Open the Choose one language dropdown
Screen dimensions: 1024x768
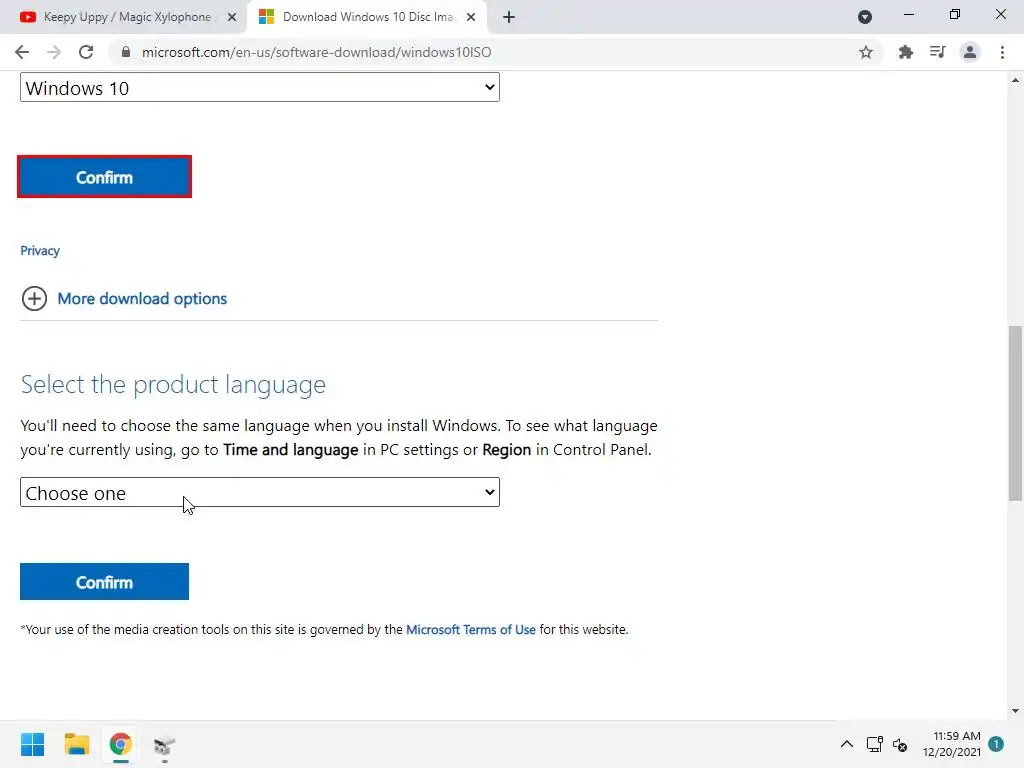[260, 492]
